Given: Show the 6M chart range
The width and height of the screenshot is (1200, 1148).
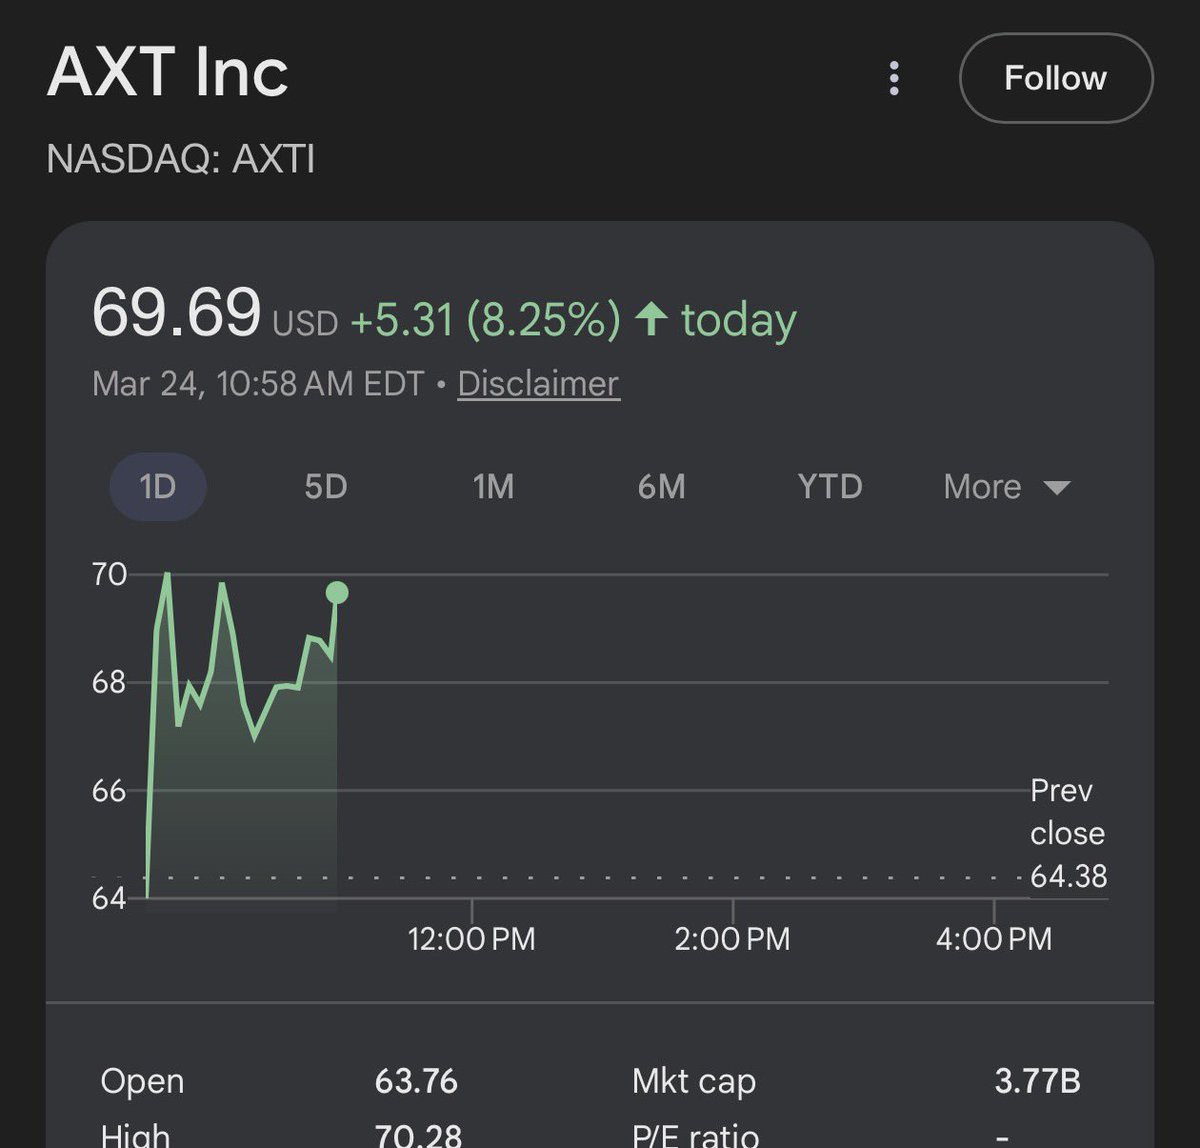Looking at the screenshot, I should tap(661, 487).
